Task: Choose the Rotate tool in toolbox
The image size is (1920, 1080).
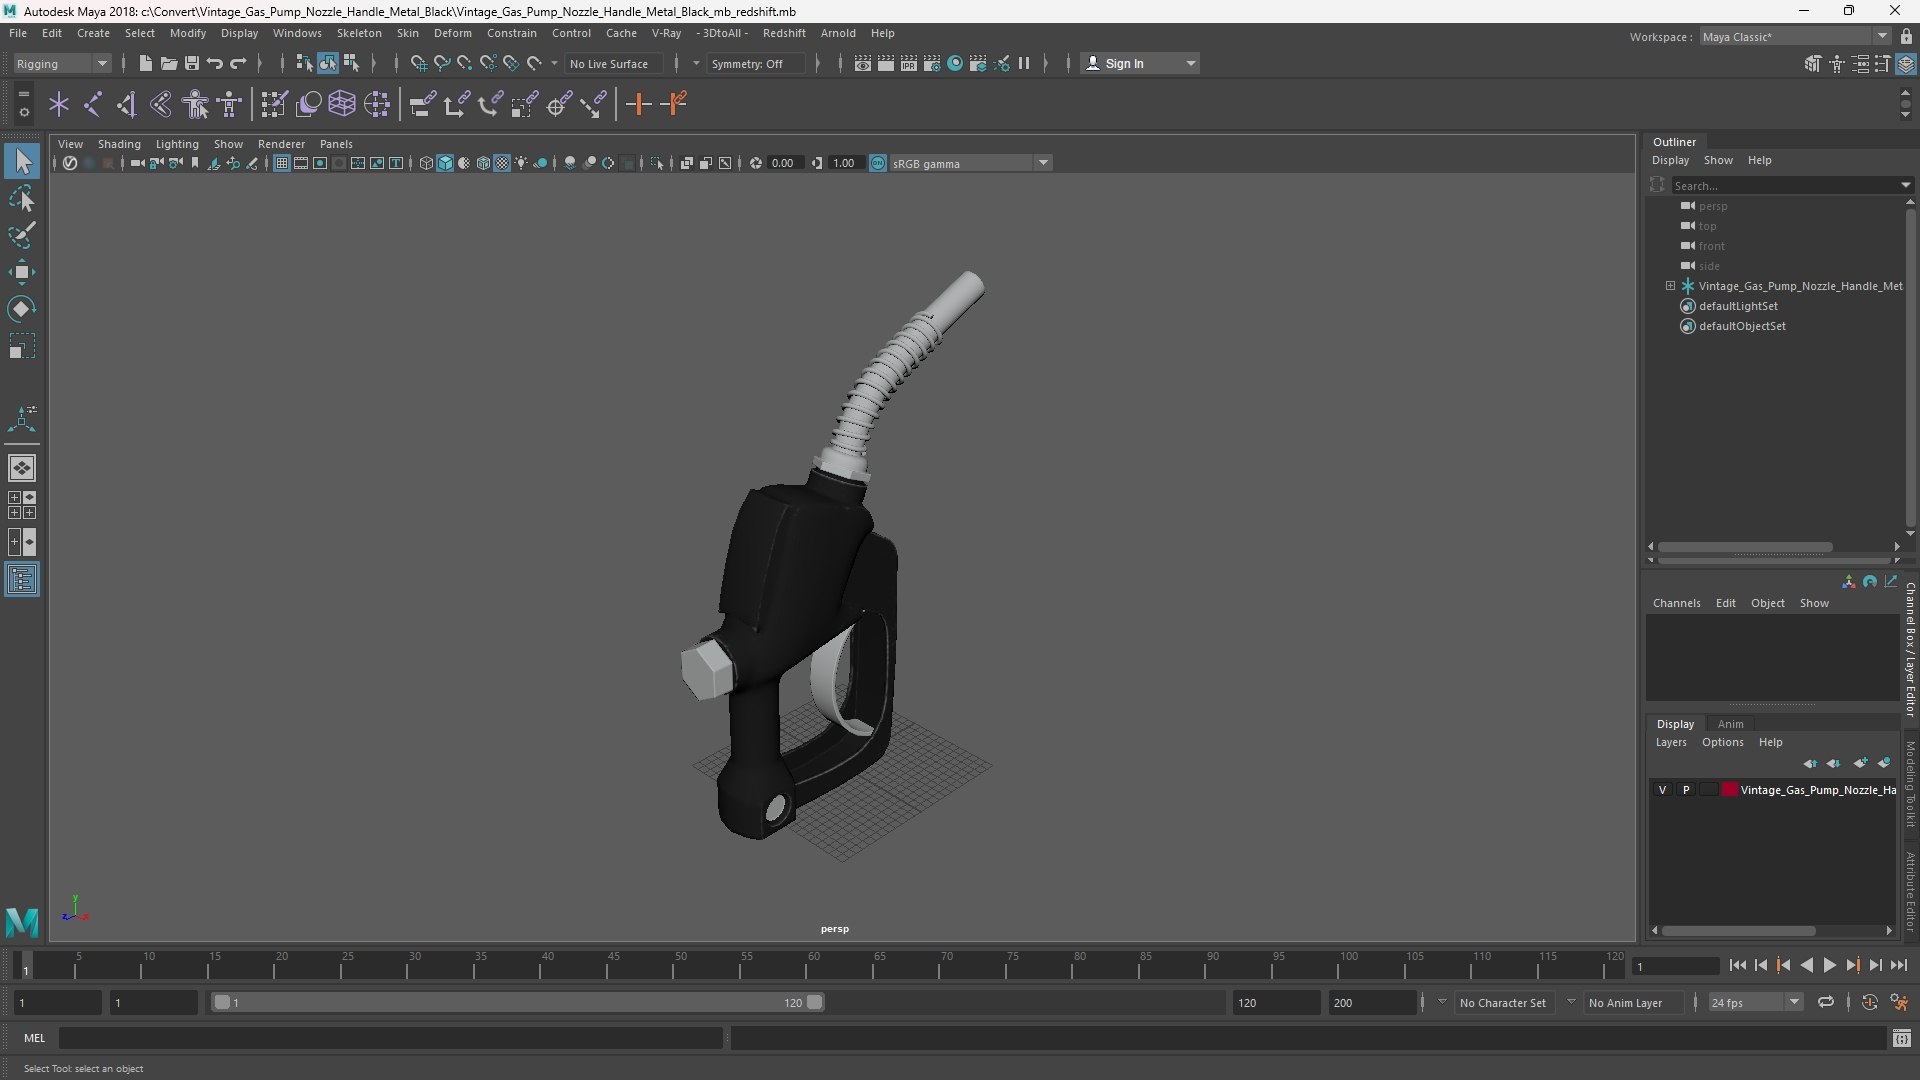Action: (22, 309)
